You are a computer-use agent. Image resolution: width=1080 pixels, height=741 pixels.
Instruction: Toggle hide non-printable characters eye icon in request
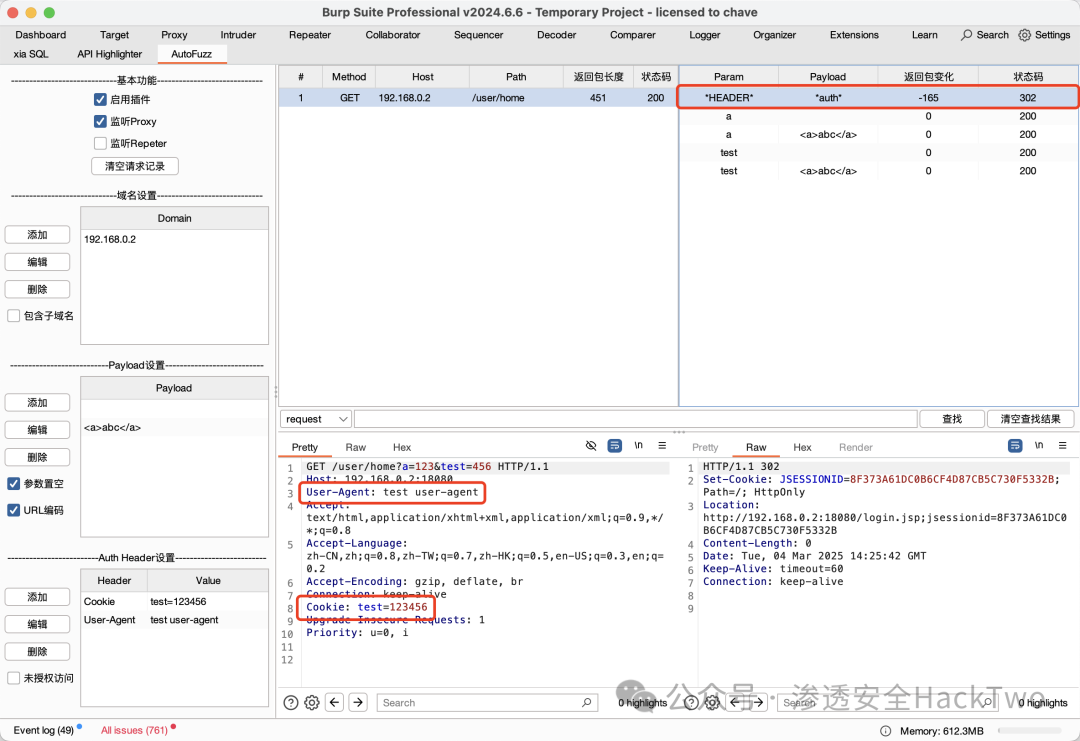tap(591, 446)
